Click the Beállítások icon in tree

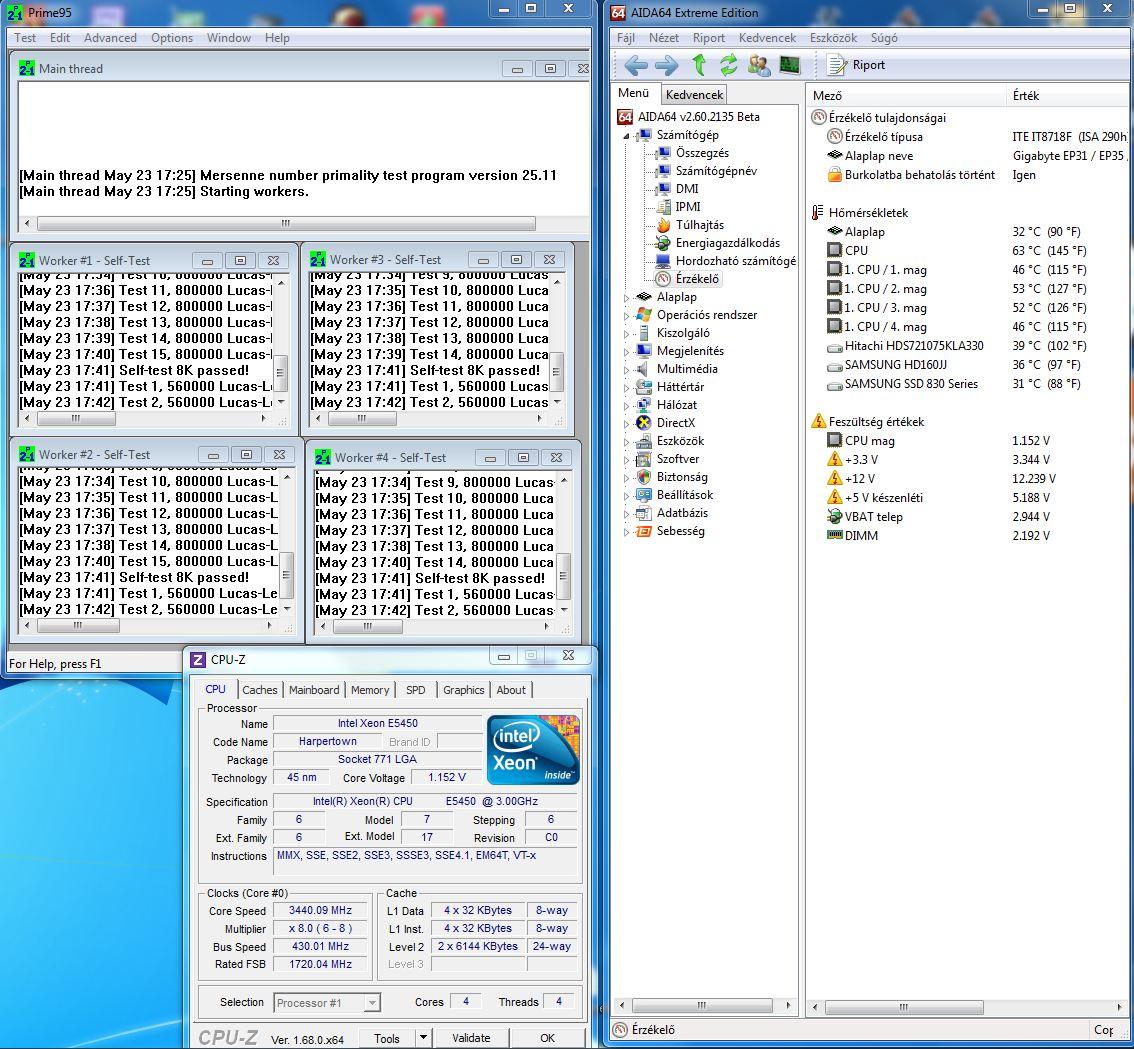tap(644, 495)
